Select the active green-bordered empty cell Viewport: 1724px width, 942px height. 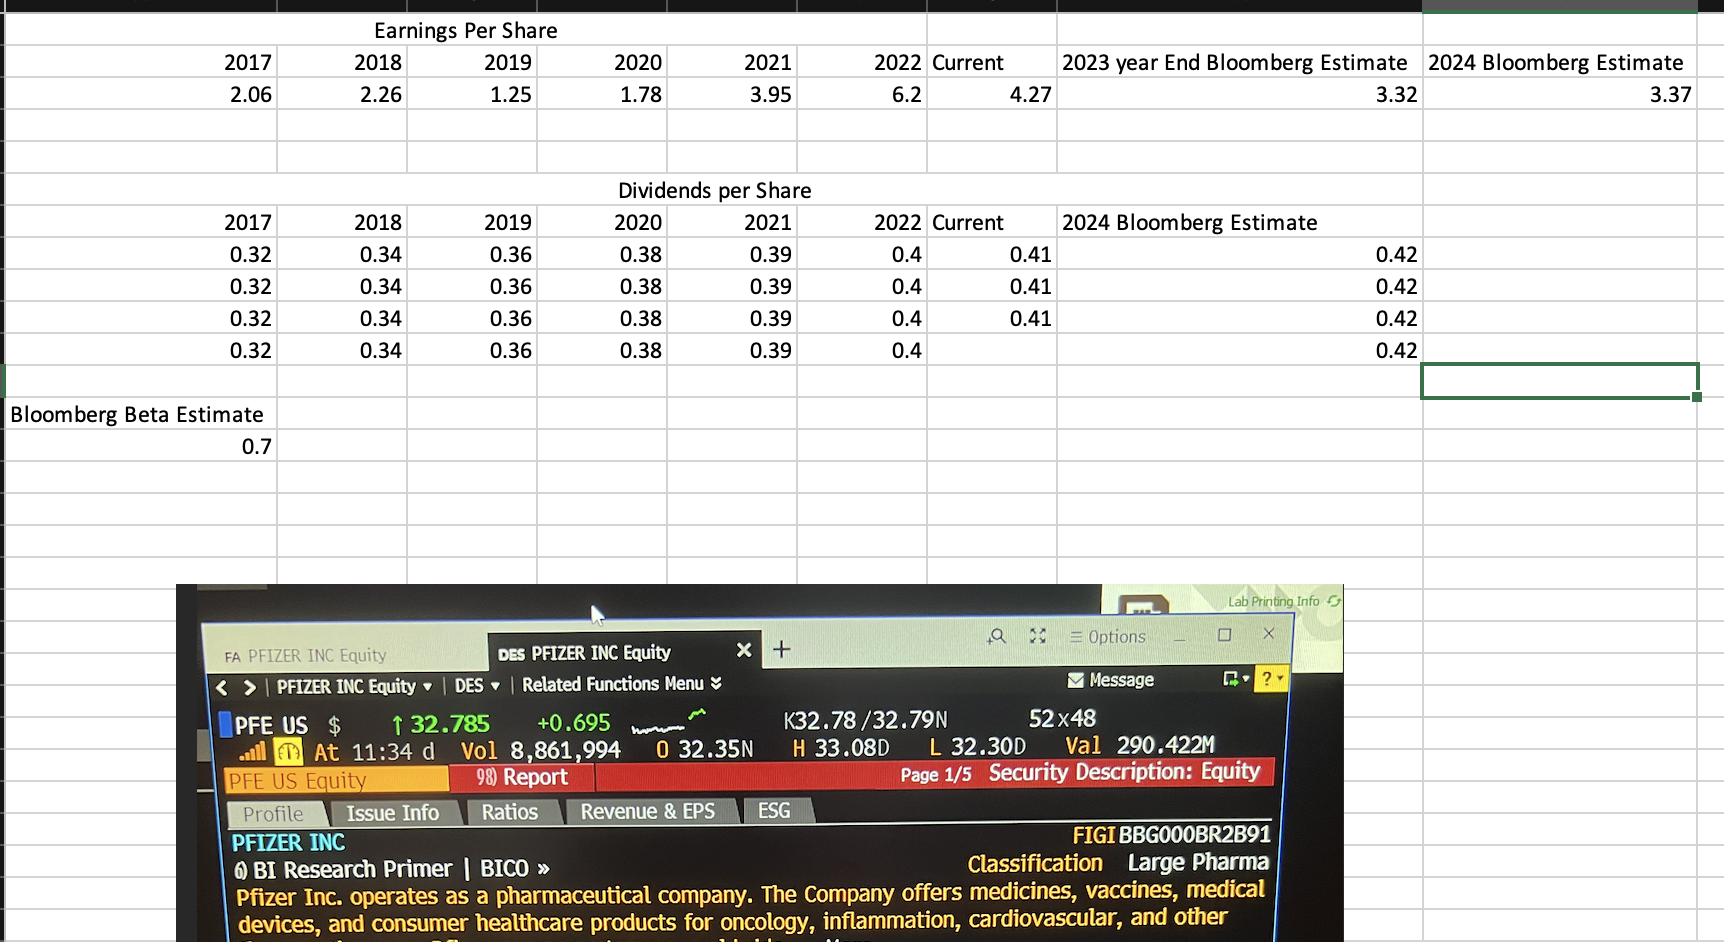[x=1559, y=381]
